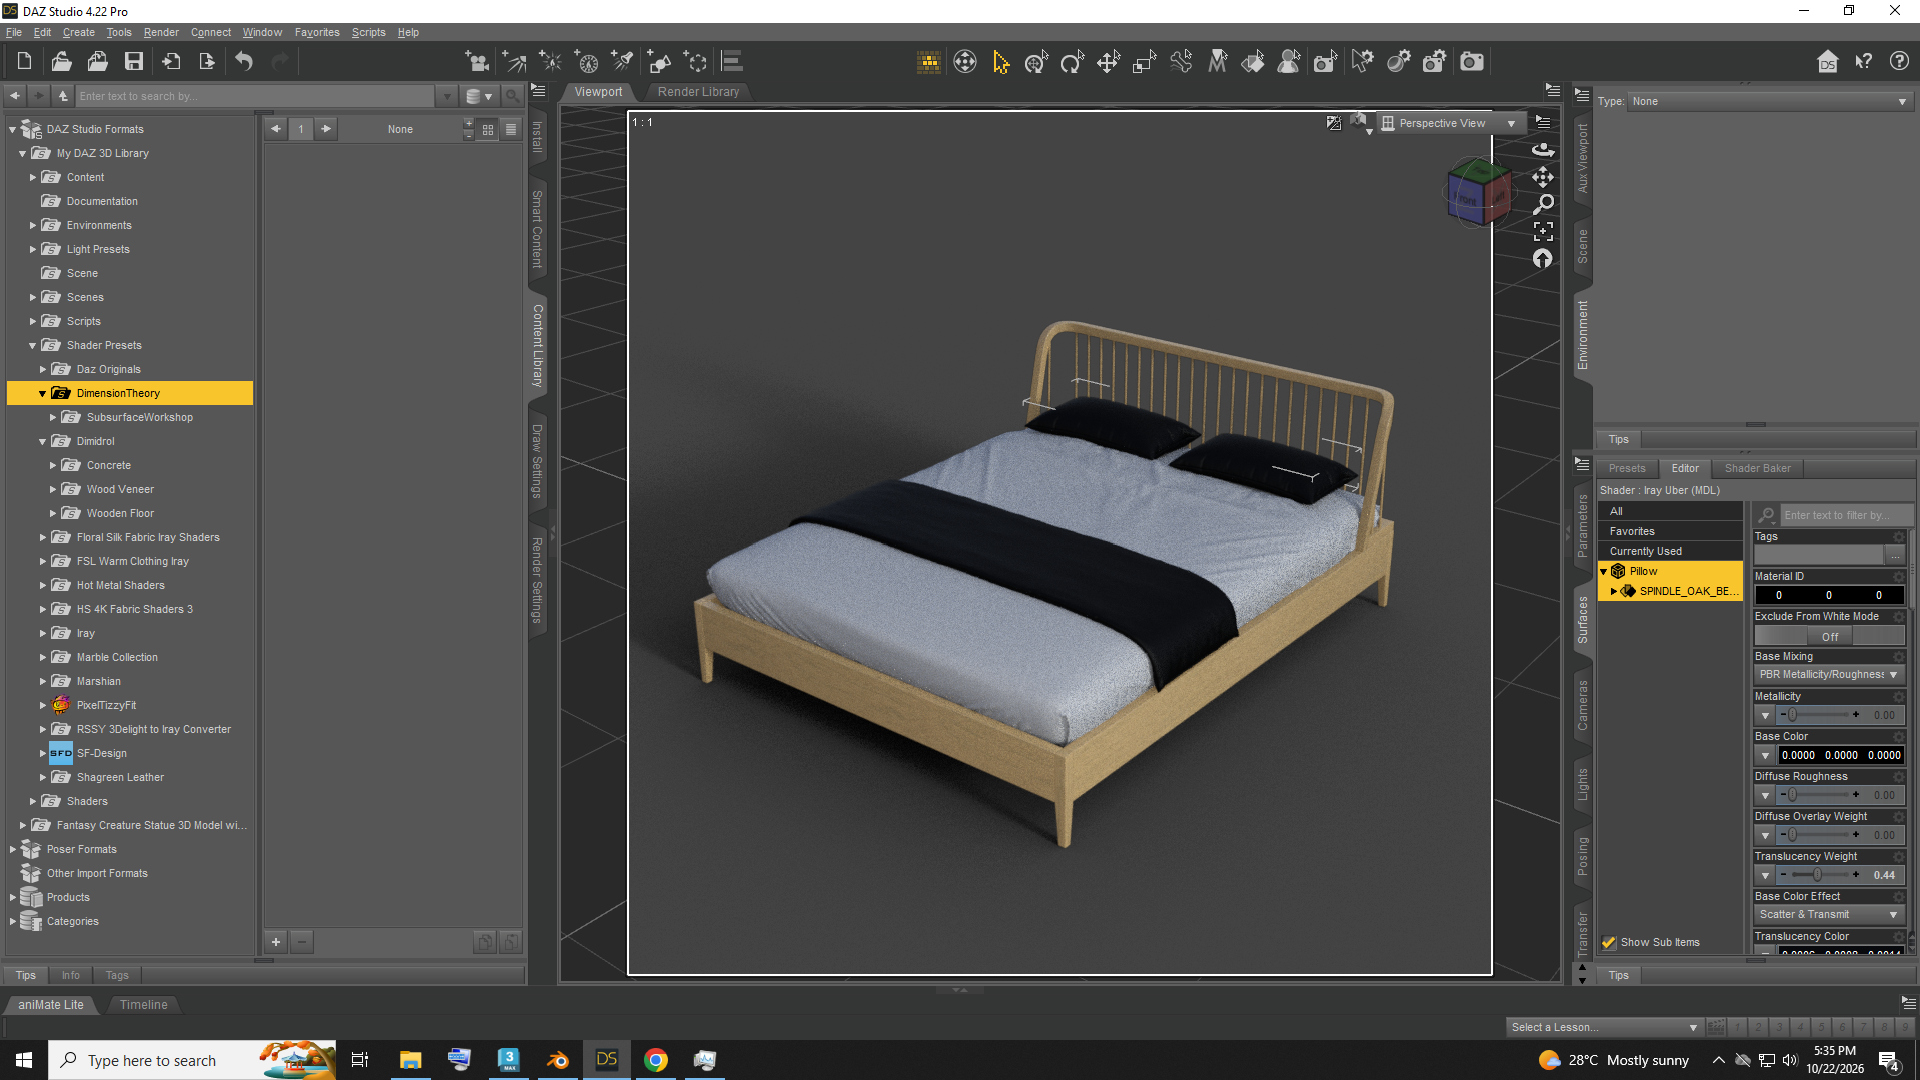Click the viewport view cube
Image resolution: width=1920 pixels, height=1080 pixels.
pyautogui.click(x=1478, y=191)
